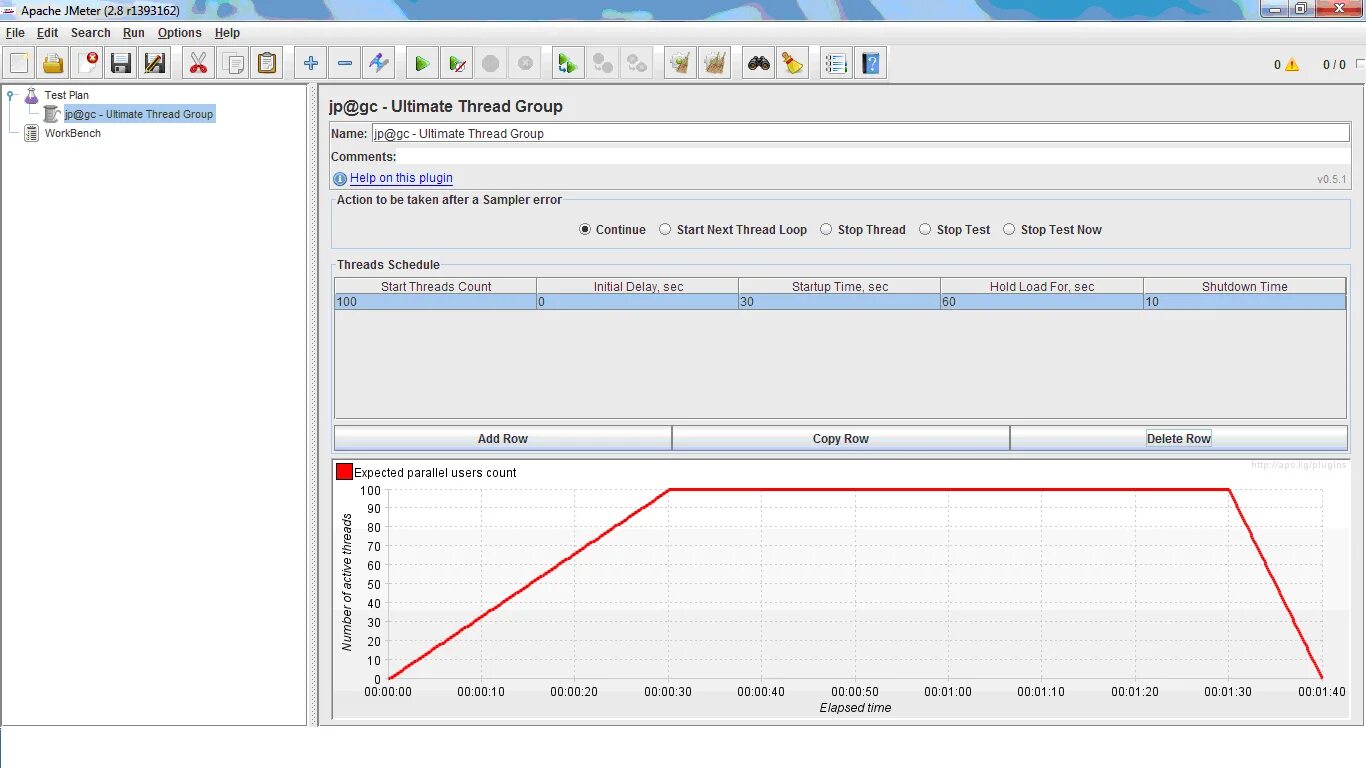
Task: Click the Paste clipboard icon
Action: [267, 64]
